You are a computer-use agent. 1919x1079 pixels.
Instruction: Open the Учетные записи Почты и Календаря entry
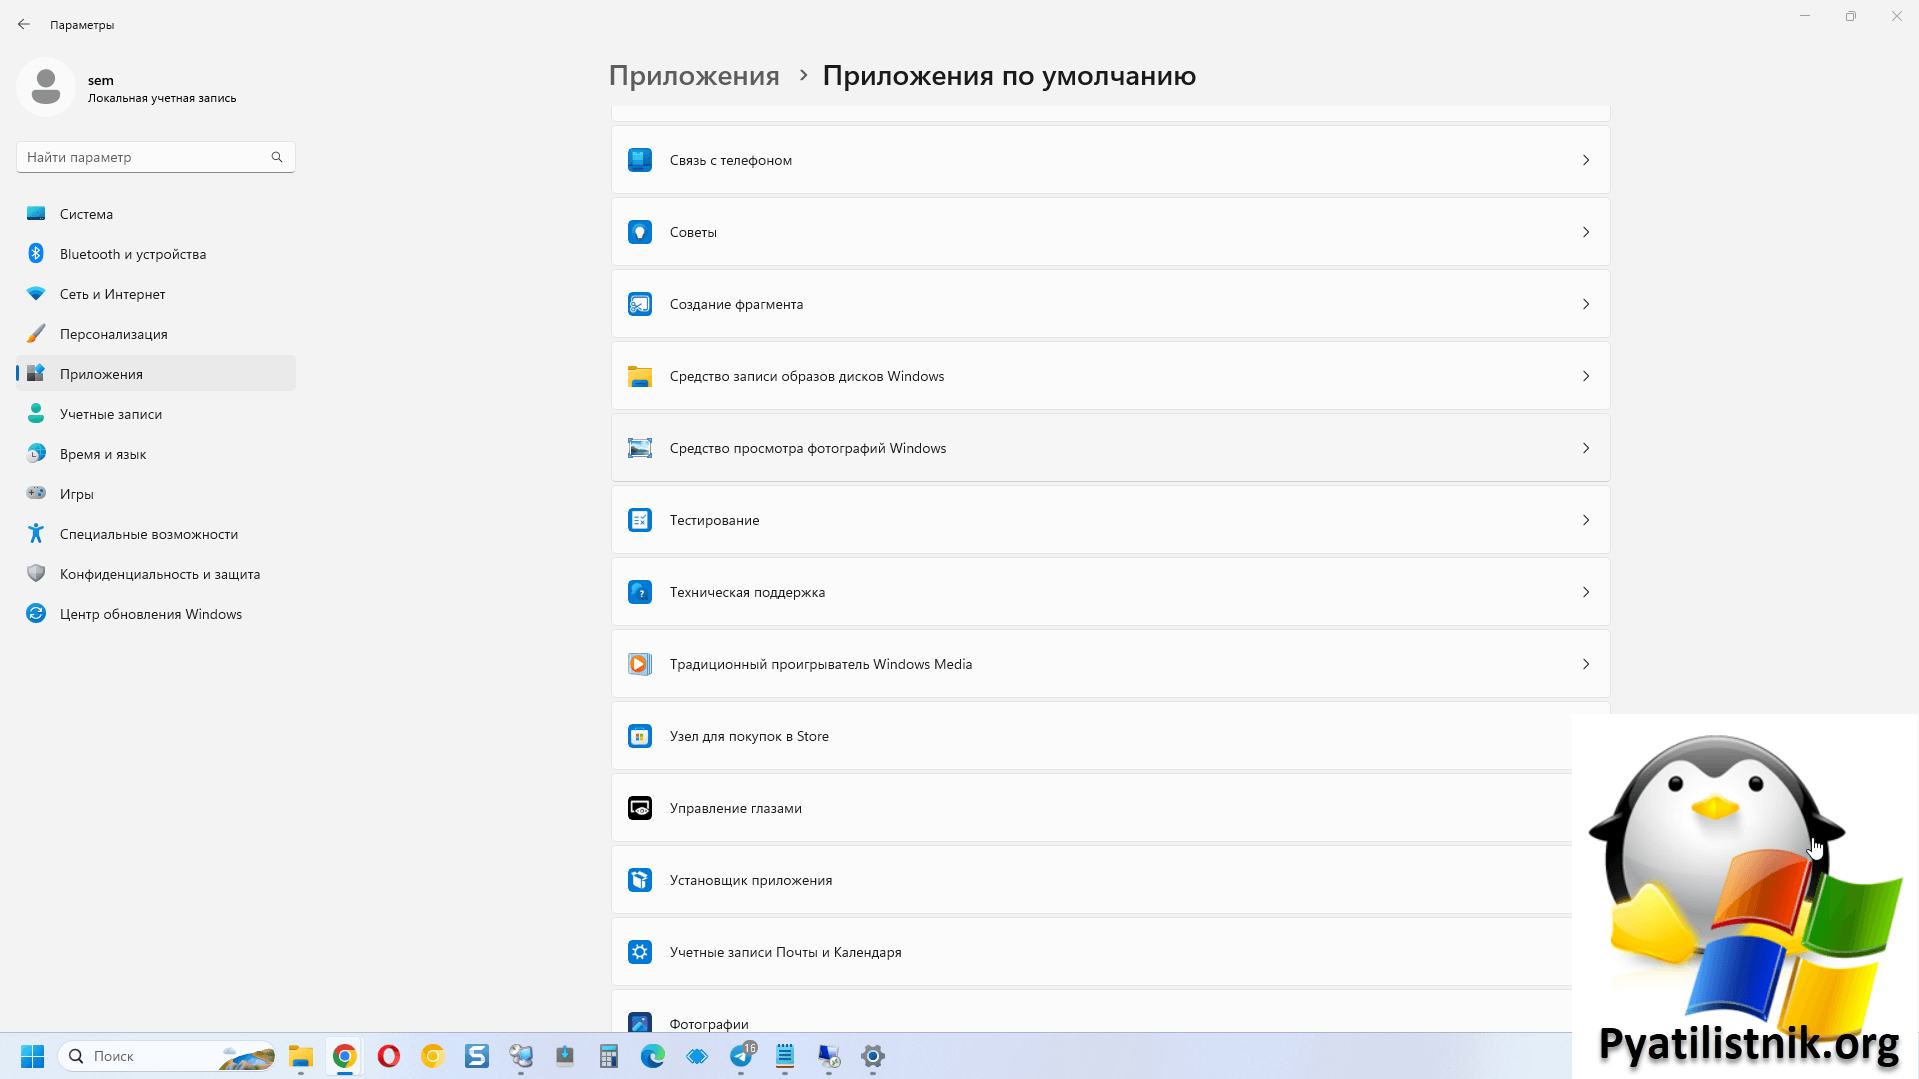coord(785,952)
